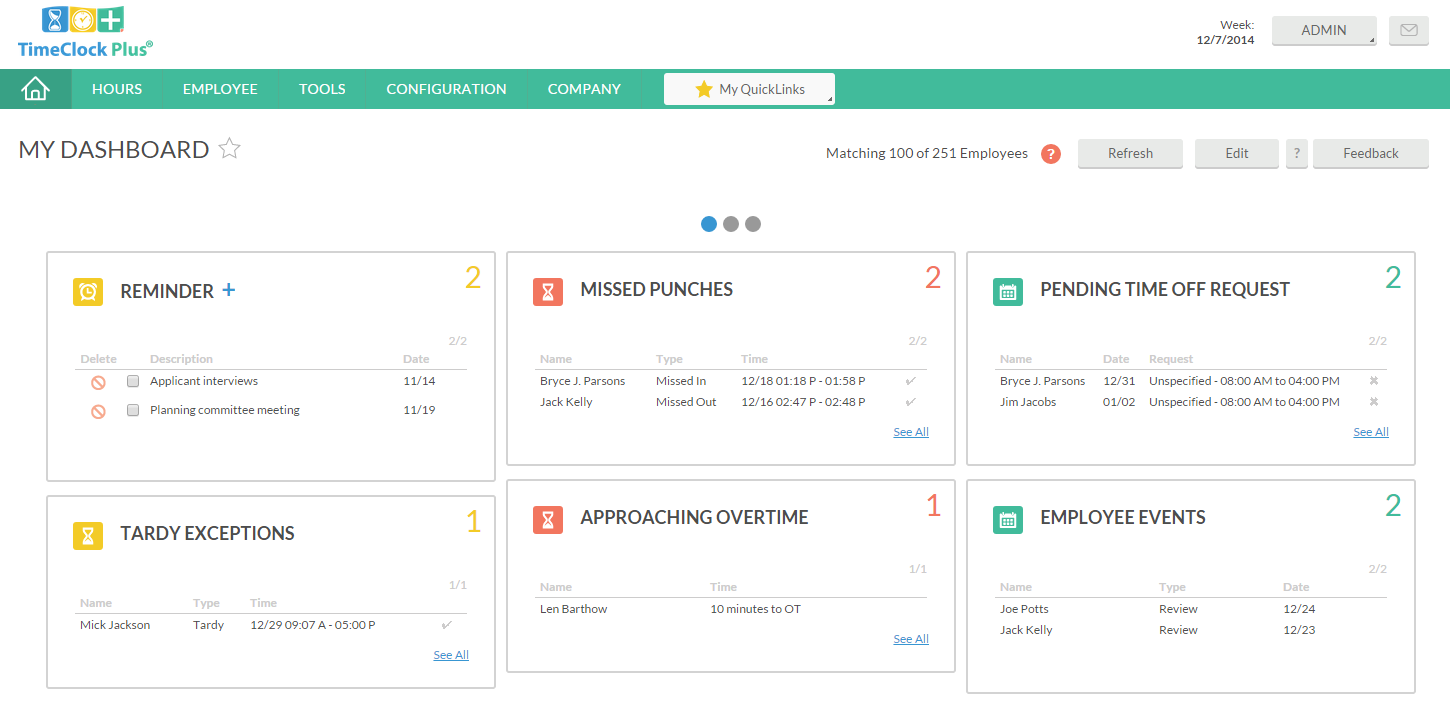Open the mail envelope icon
Image resolution: width=1450 pixels, height=707 pixels.
(1408, 30)
